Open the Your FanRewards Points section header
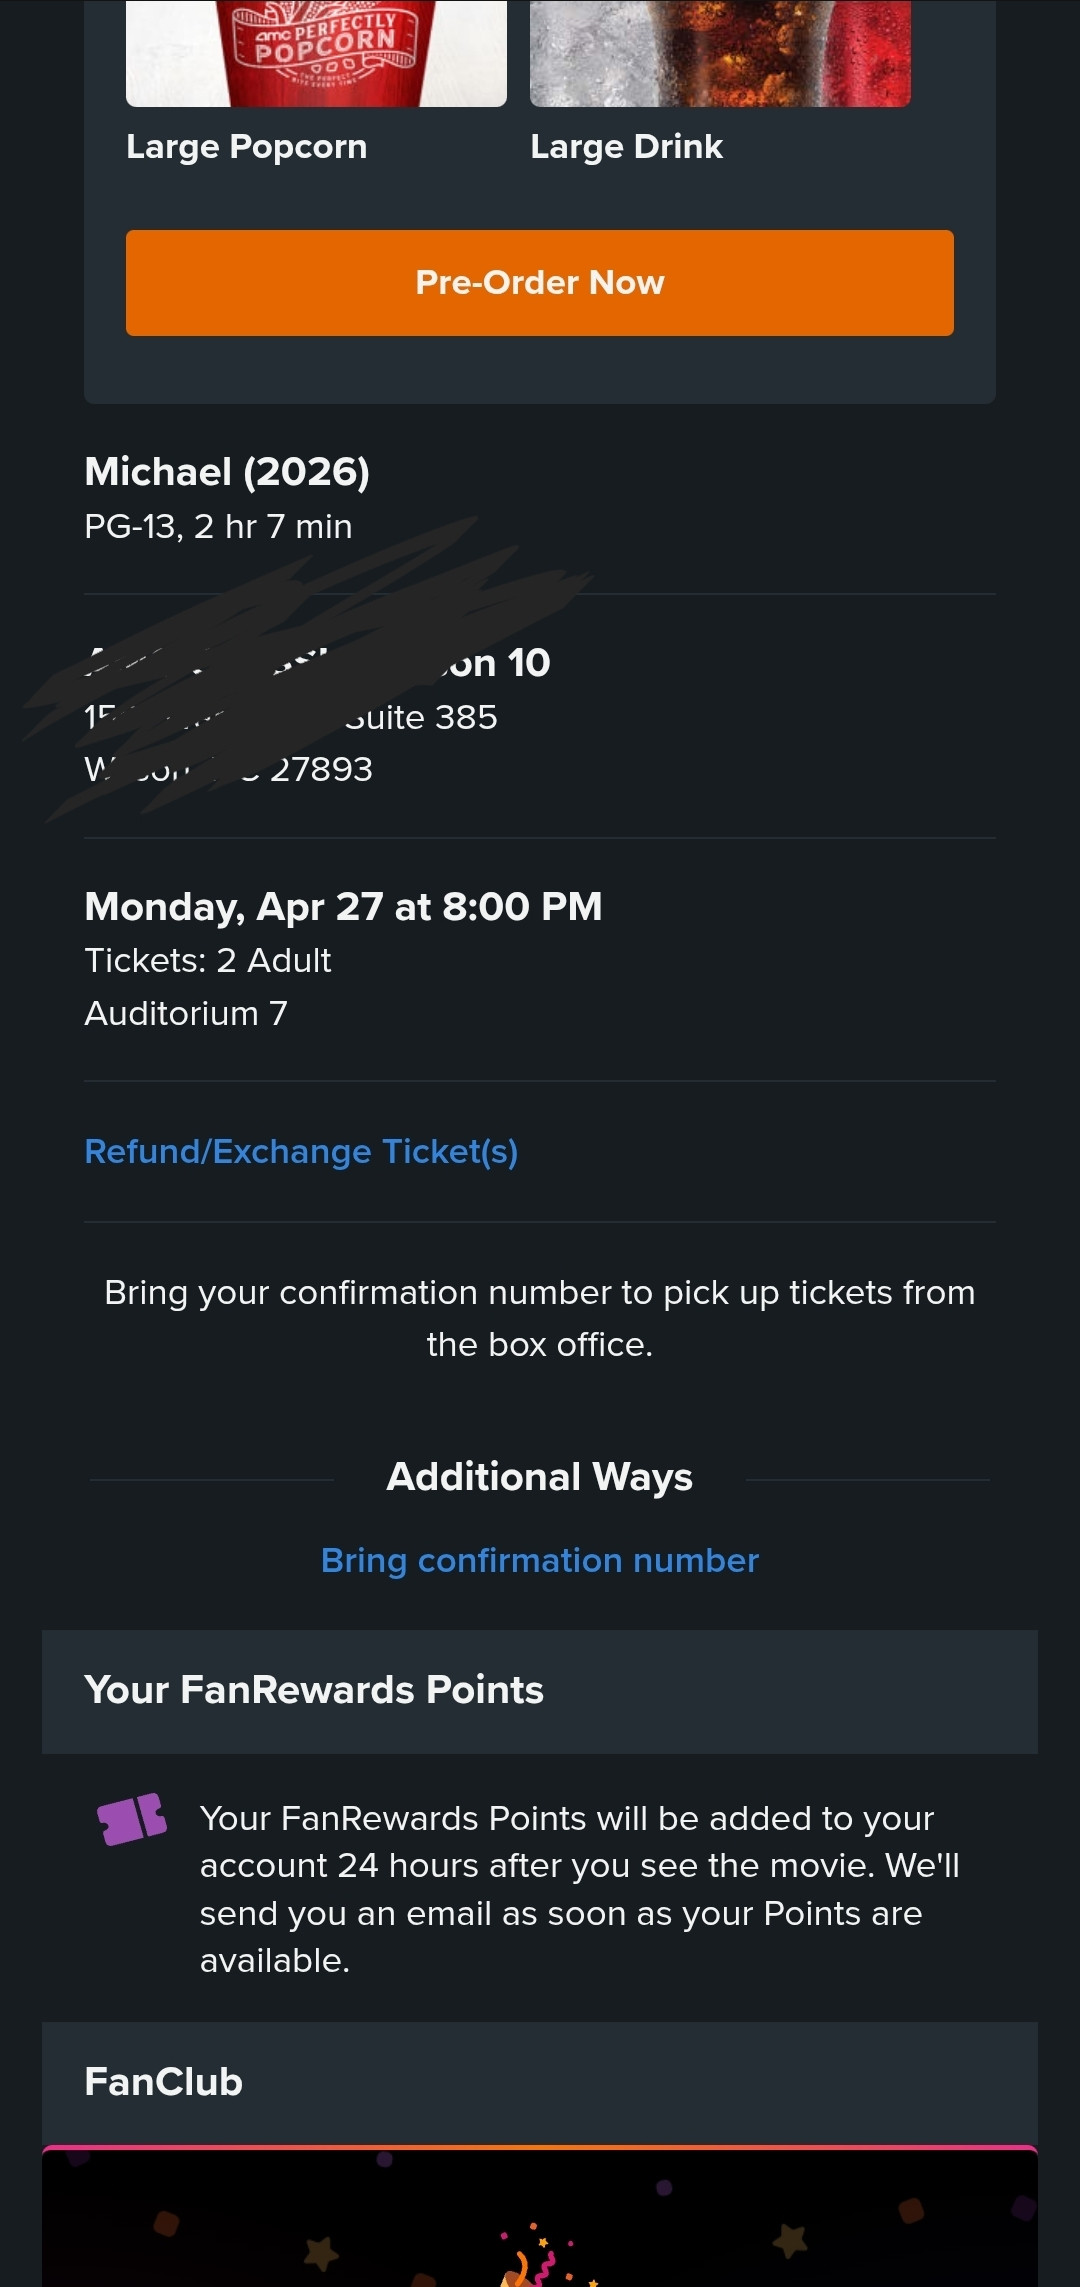 314,1690
